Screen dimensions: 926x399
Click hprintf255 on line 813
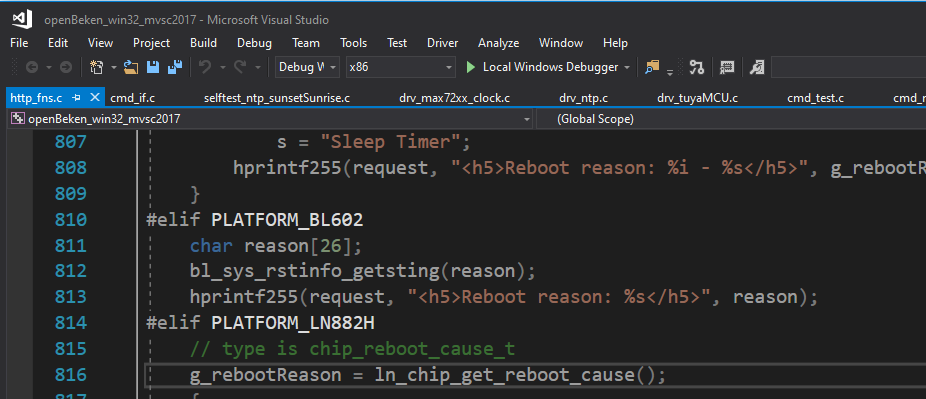244,297
